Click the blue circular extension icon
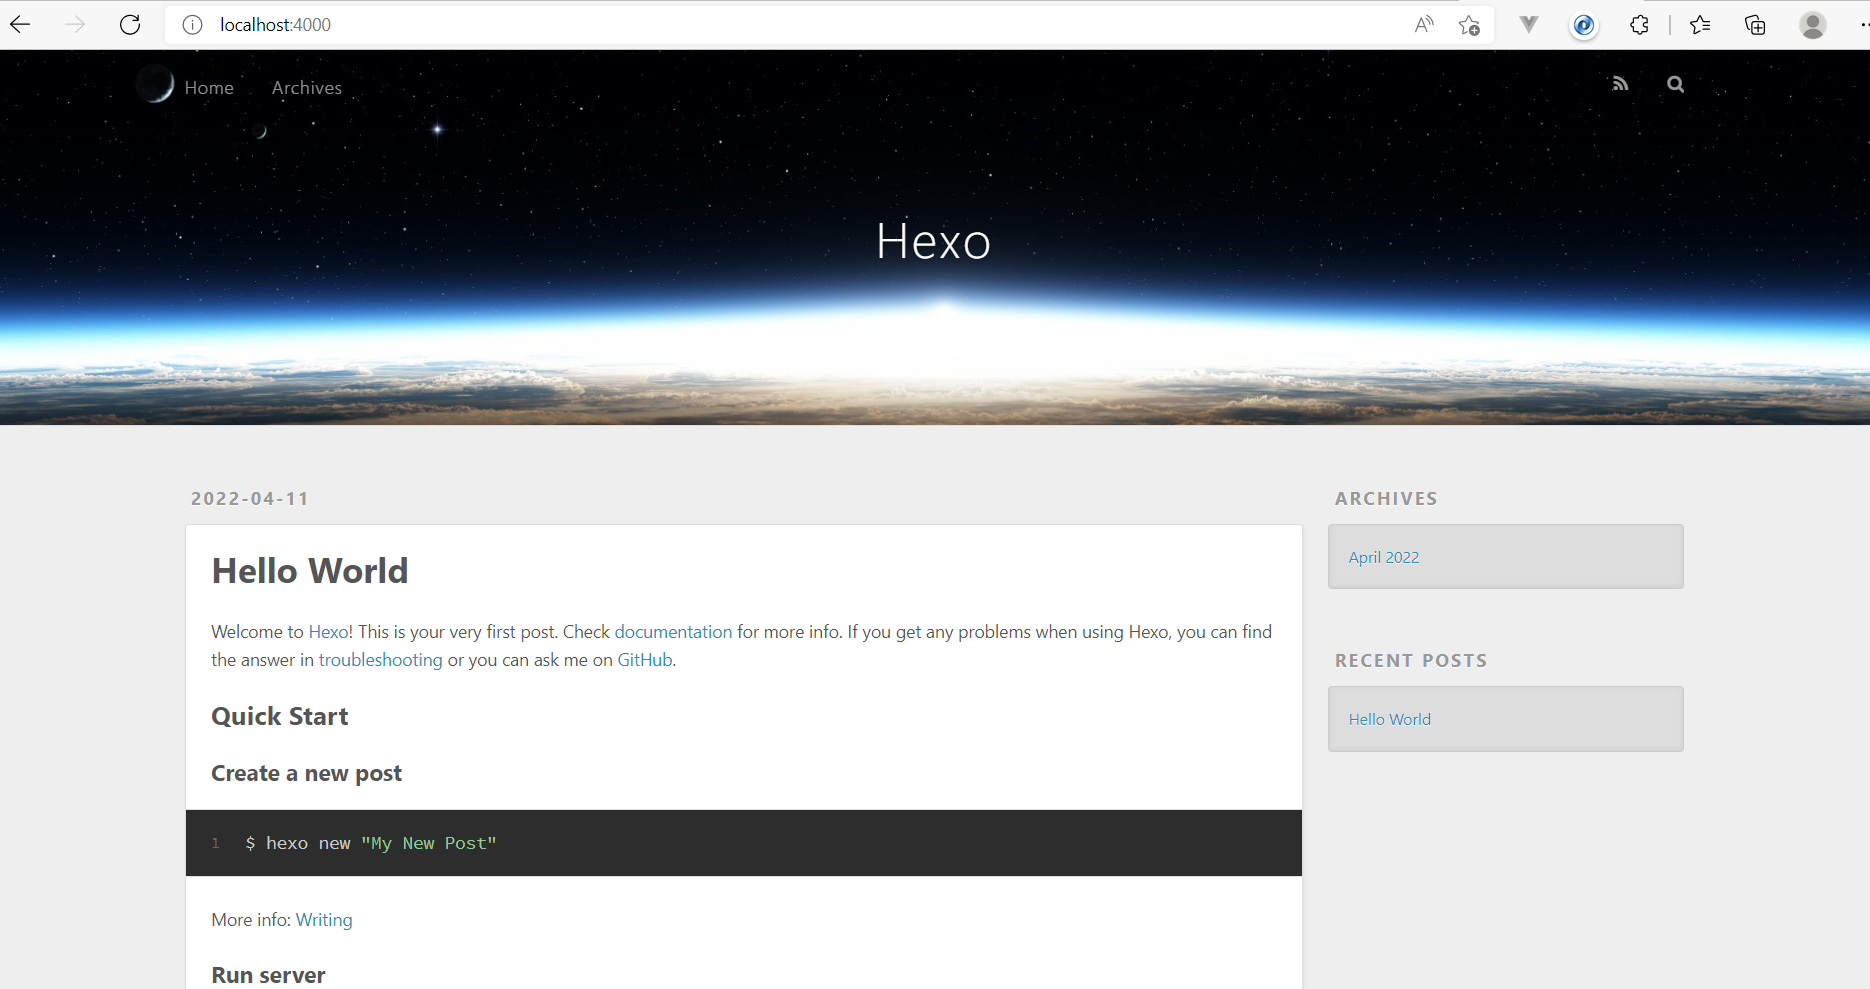1870x989 pixels. pyautogui.click(x=1584, y=25)
